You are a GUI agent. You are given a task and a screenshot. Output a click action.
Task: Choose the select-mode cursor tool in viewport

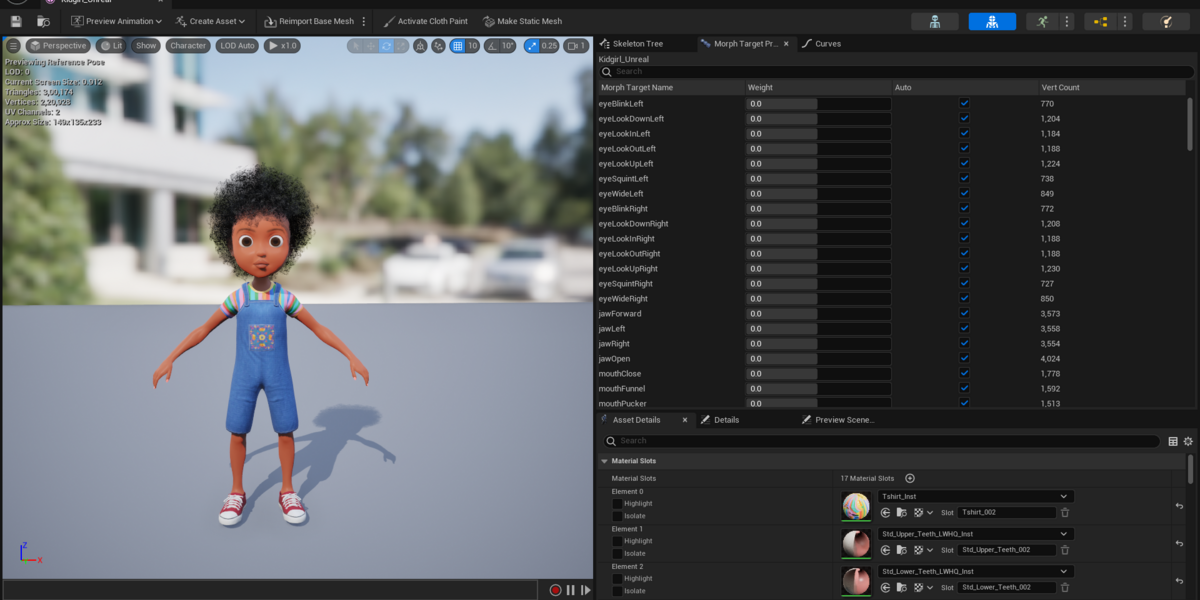[356, 46]
